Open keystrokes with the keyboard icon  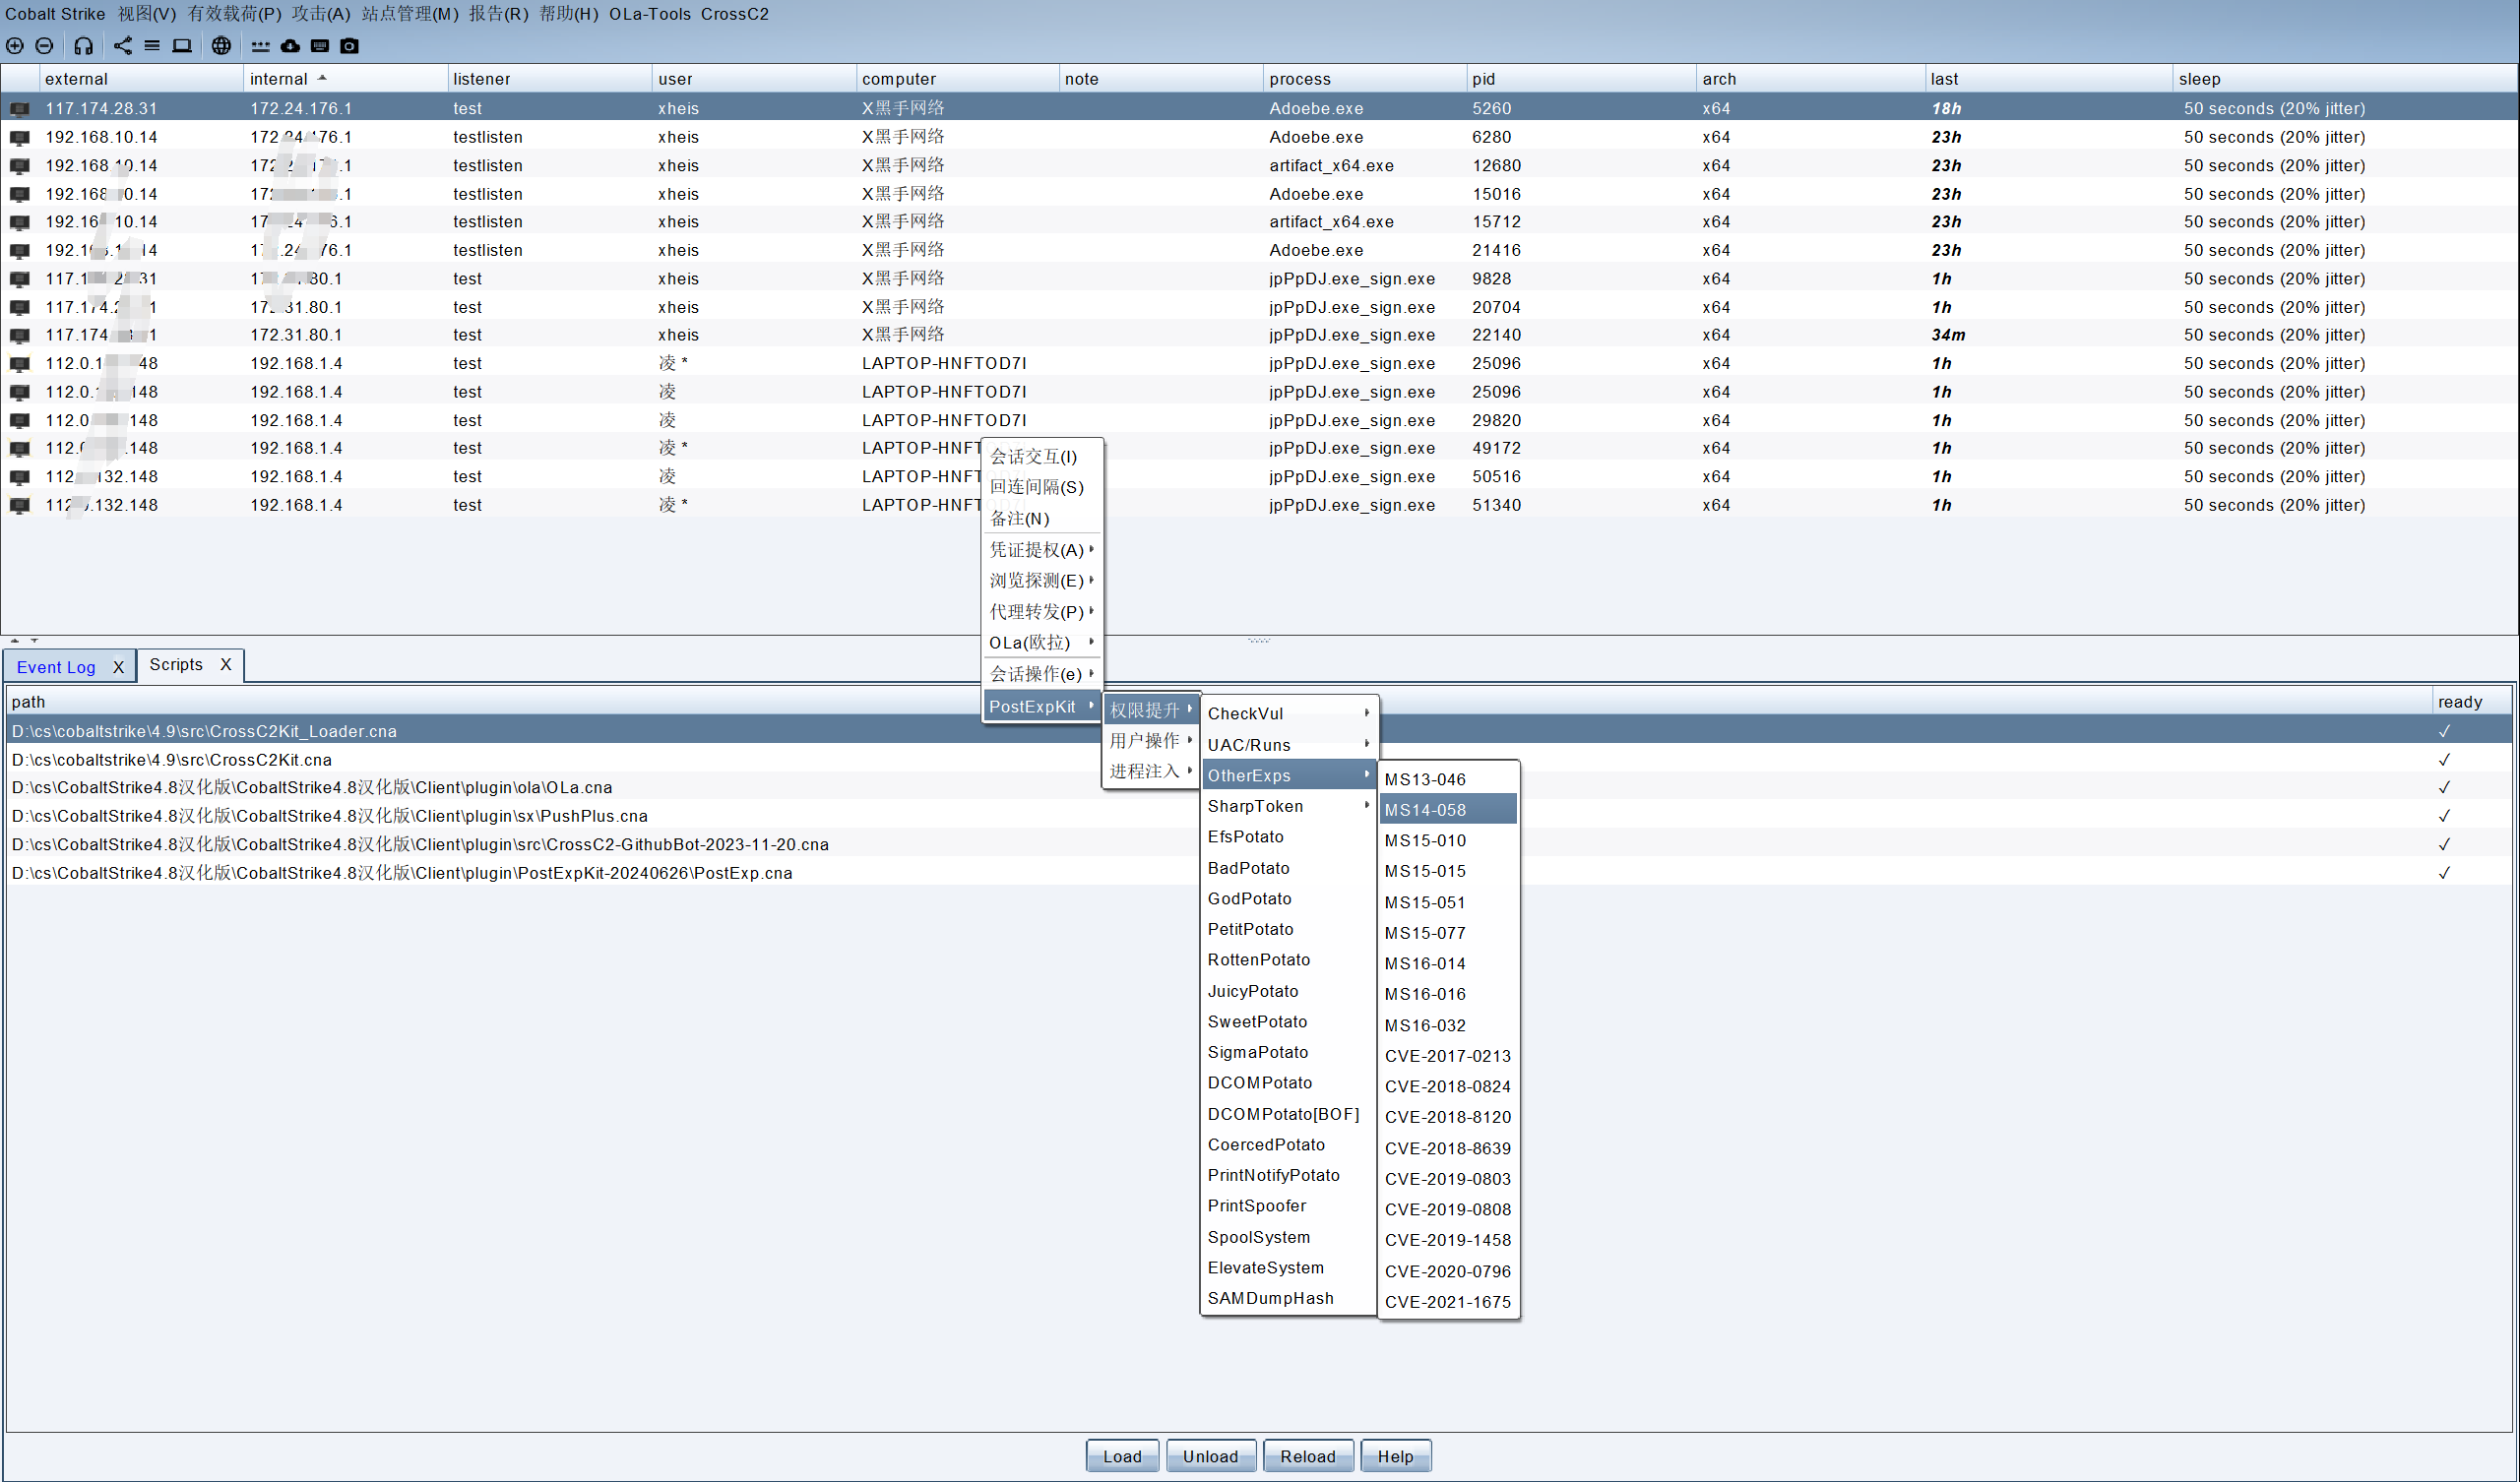(x=320, y=46)
